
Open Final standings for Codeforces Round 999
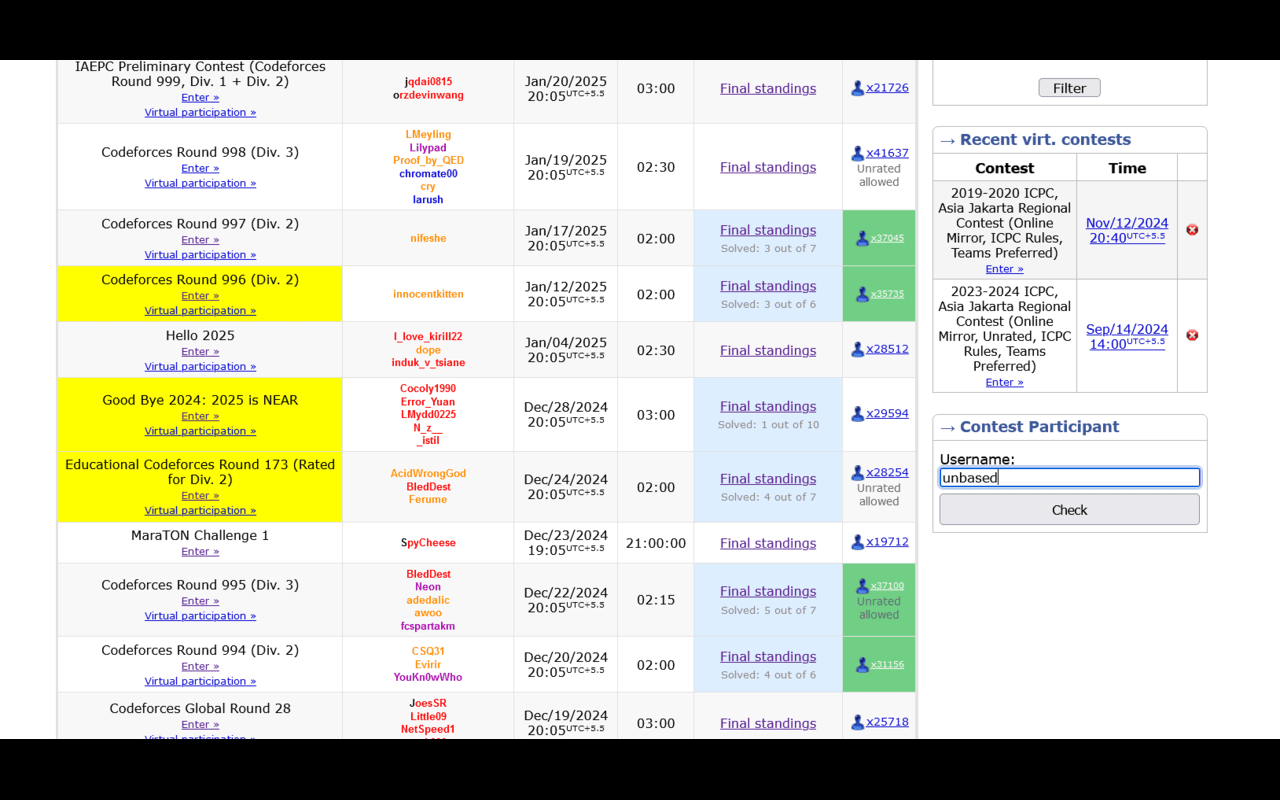tap(768, 88)
